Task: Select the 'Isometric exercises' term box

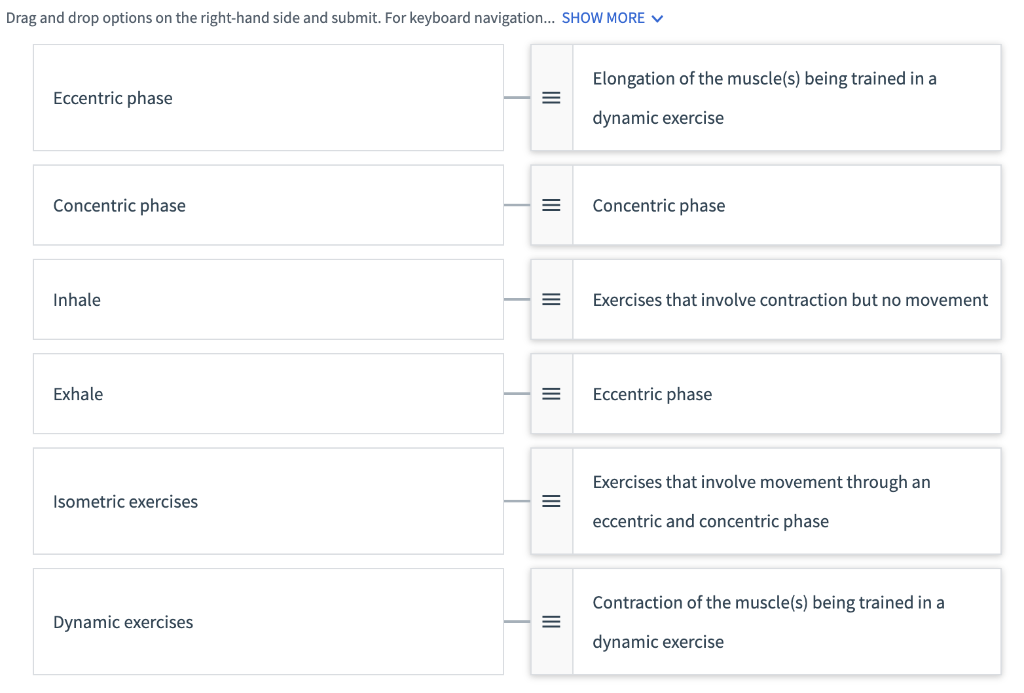Action: pos(268,501)
